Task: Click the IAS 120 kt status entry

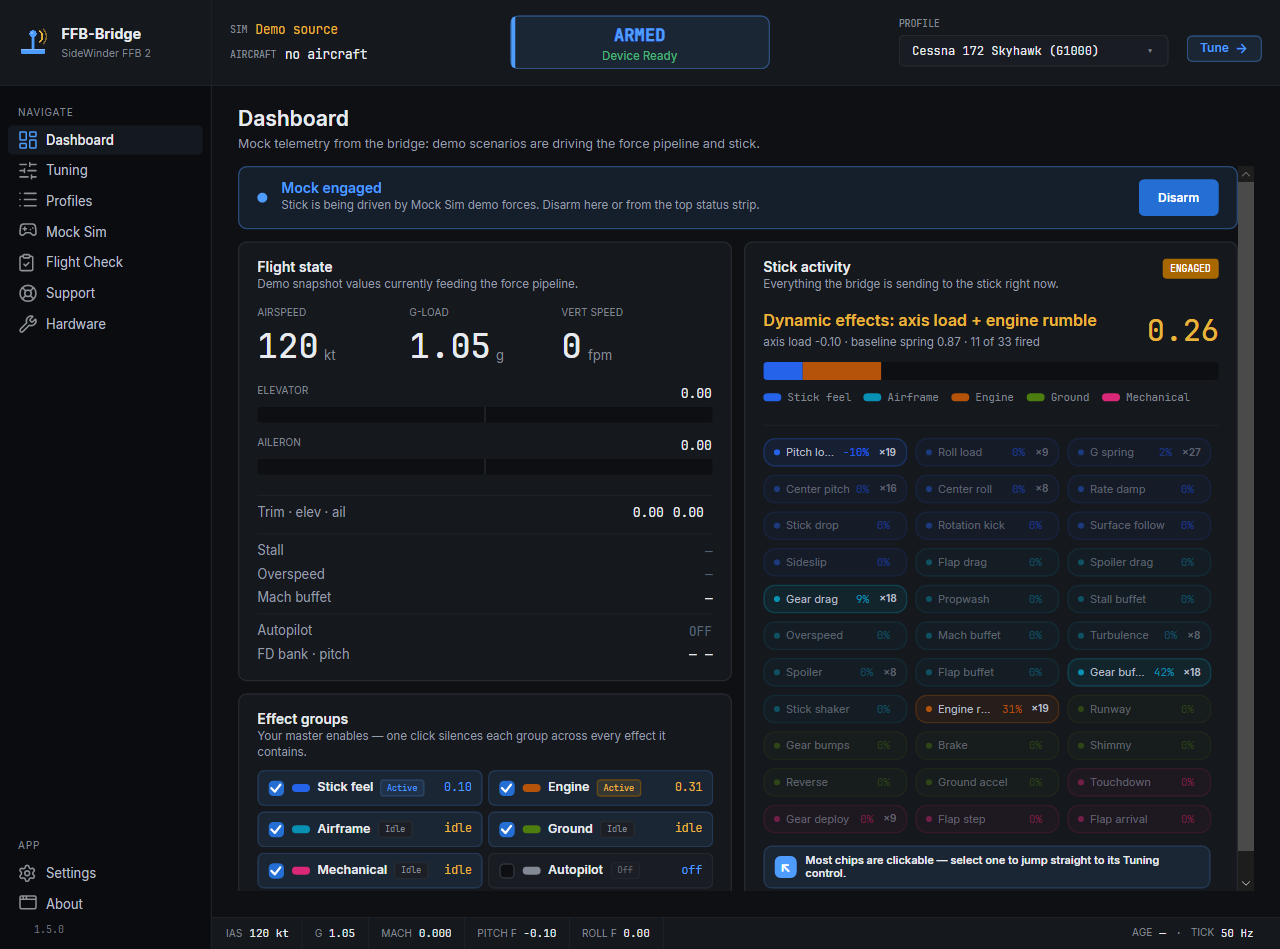Action: tap(257, 933)
